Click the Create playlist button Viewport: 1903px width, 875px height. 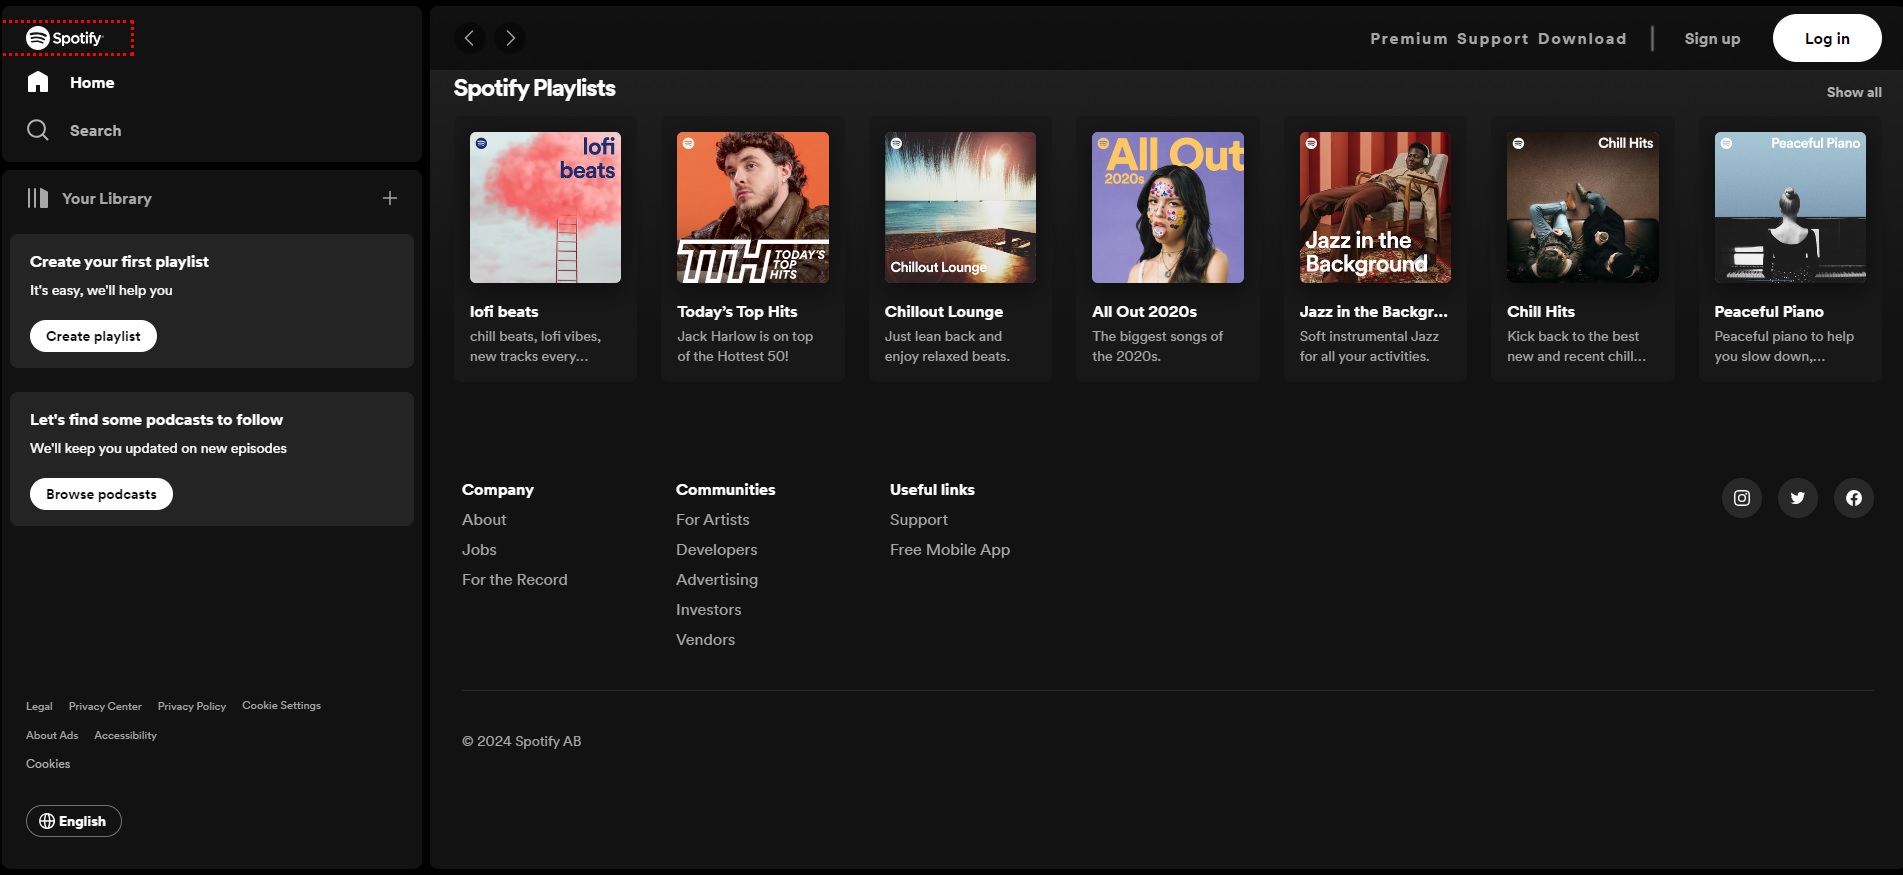93,336
